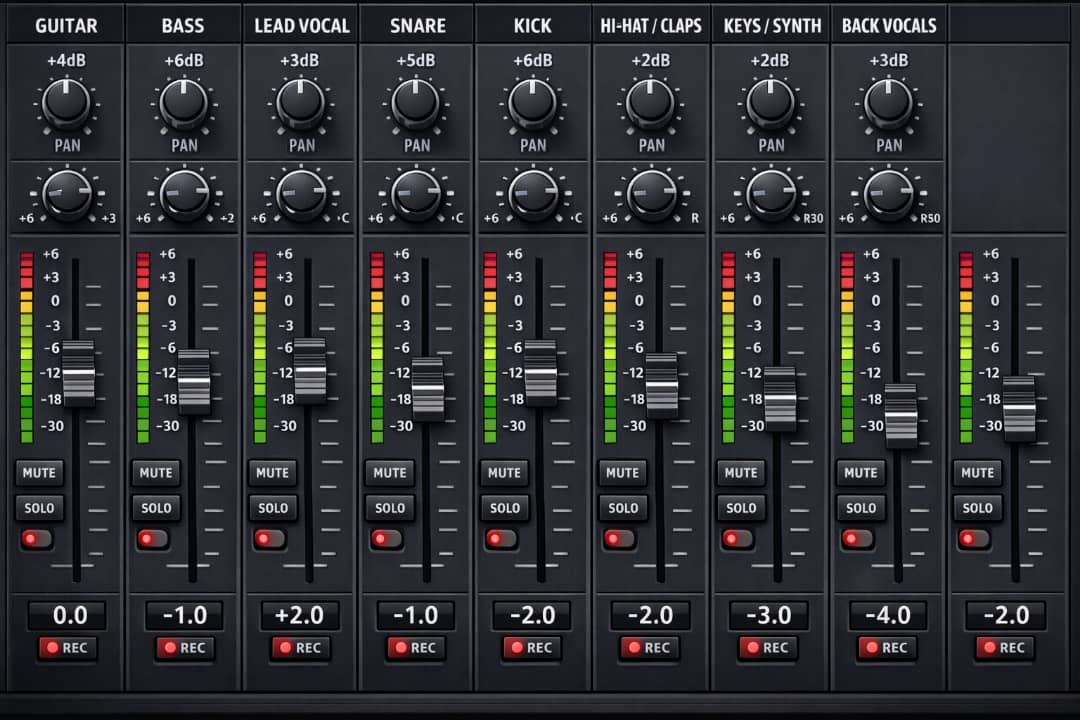Arm REC on the Guitar channel
The width and height of the screenshot is (1080, 720).
69,648
